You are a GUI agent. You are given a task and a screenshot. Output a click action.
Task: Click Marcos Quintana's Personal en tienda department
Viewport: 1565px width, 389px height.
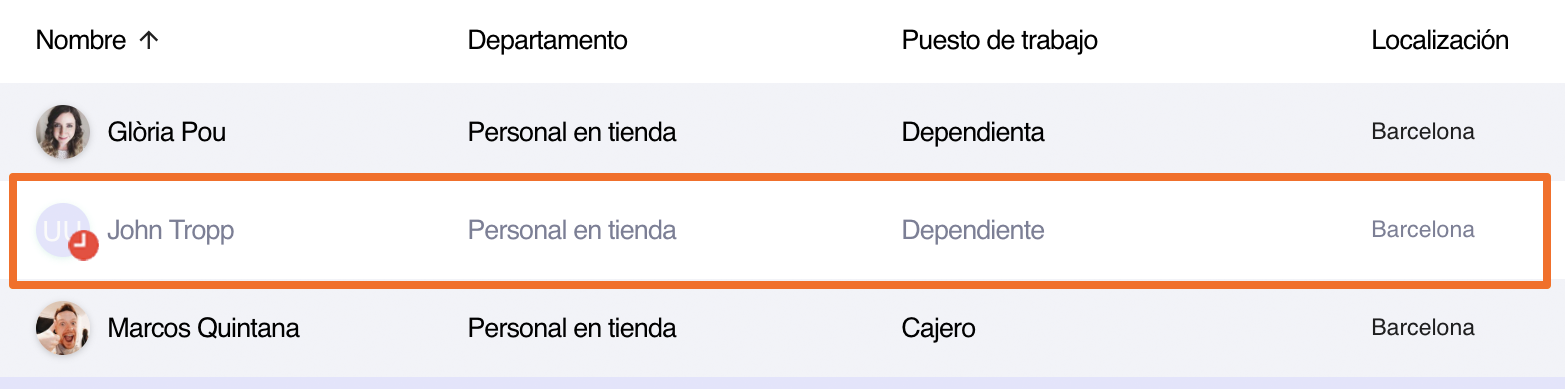coord(572,328)
